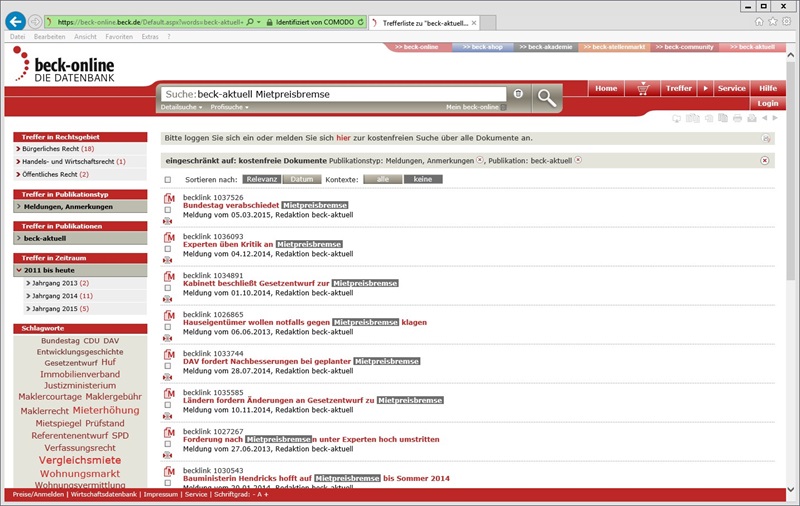Viewport: 800px width, 506px height.
Task: Tick the select-all checkbox beside Sortieren nach
Action: 168,180
